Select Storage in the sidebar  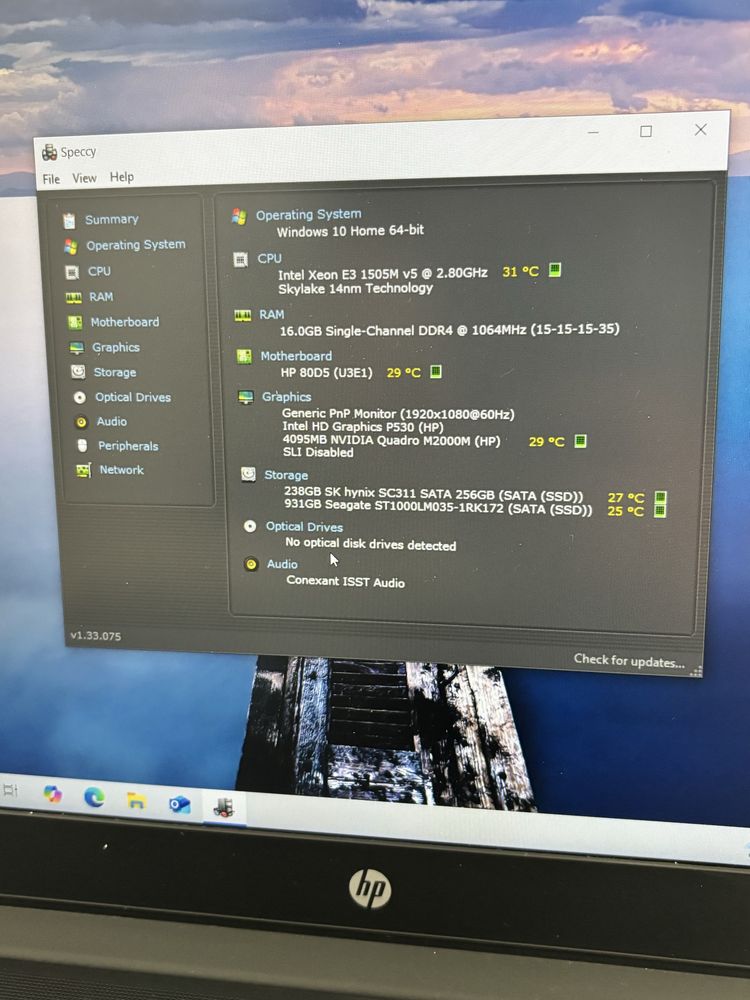coord(115,372)
